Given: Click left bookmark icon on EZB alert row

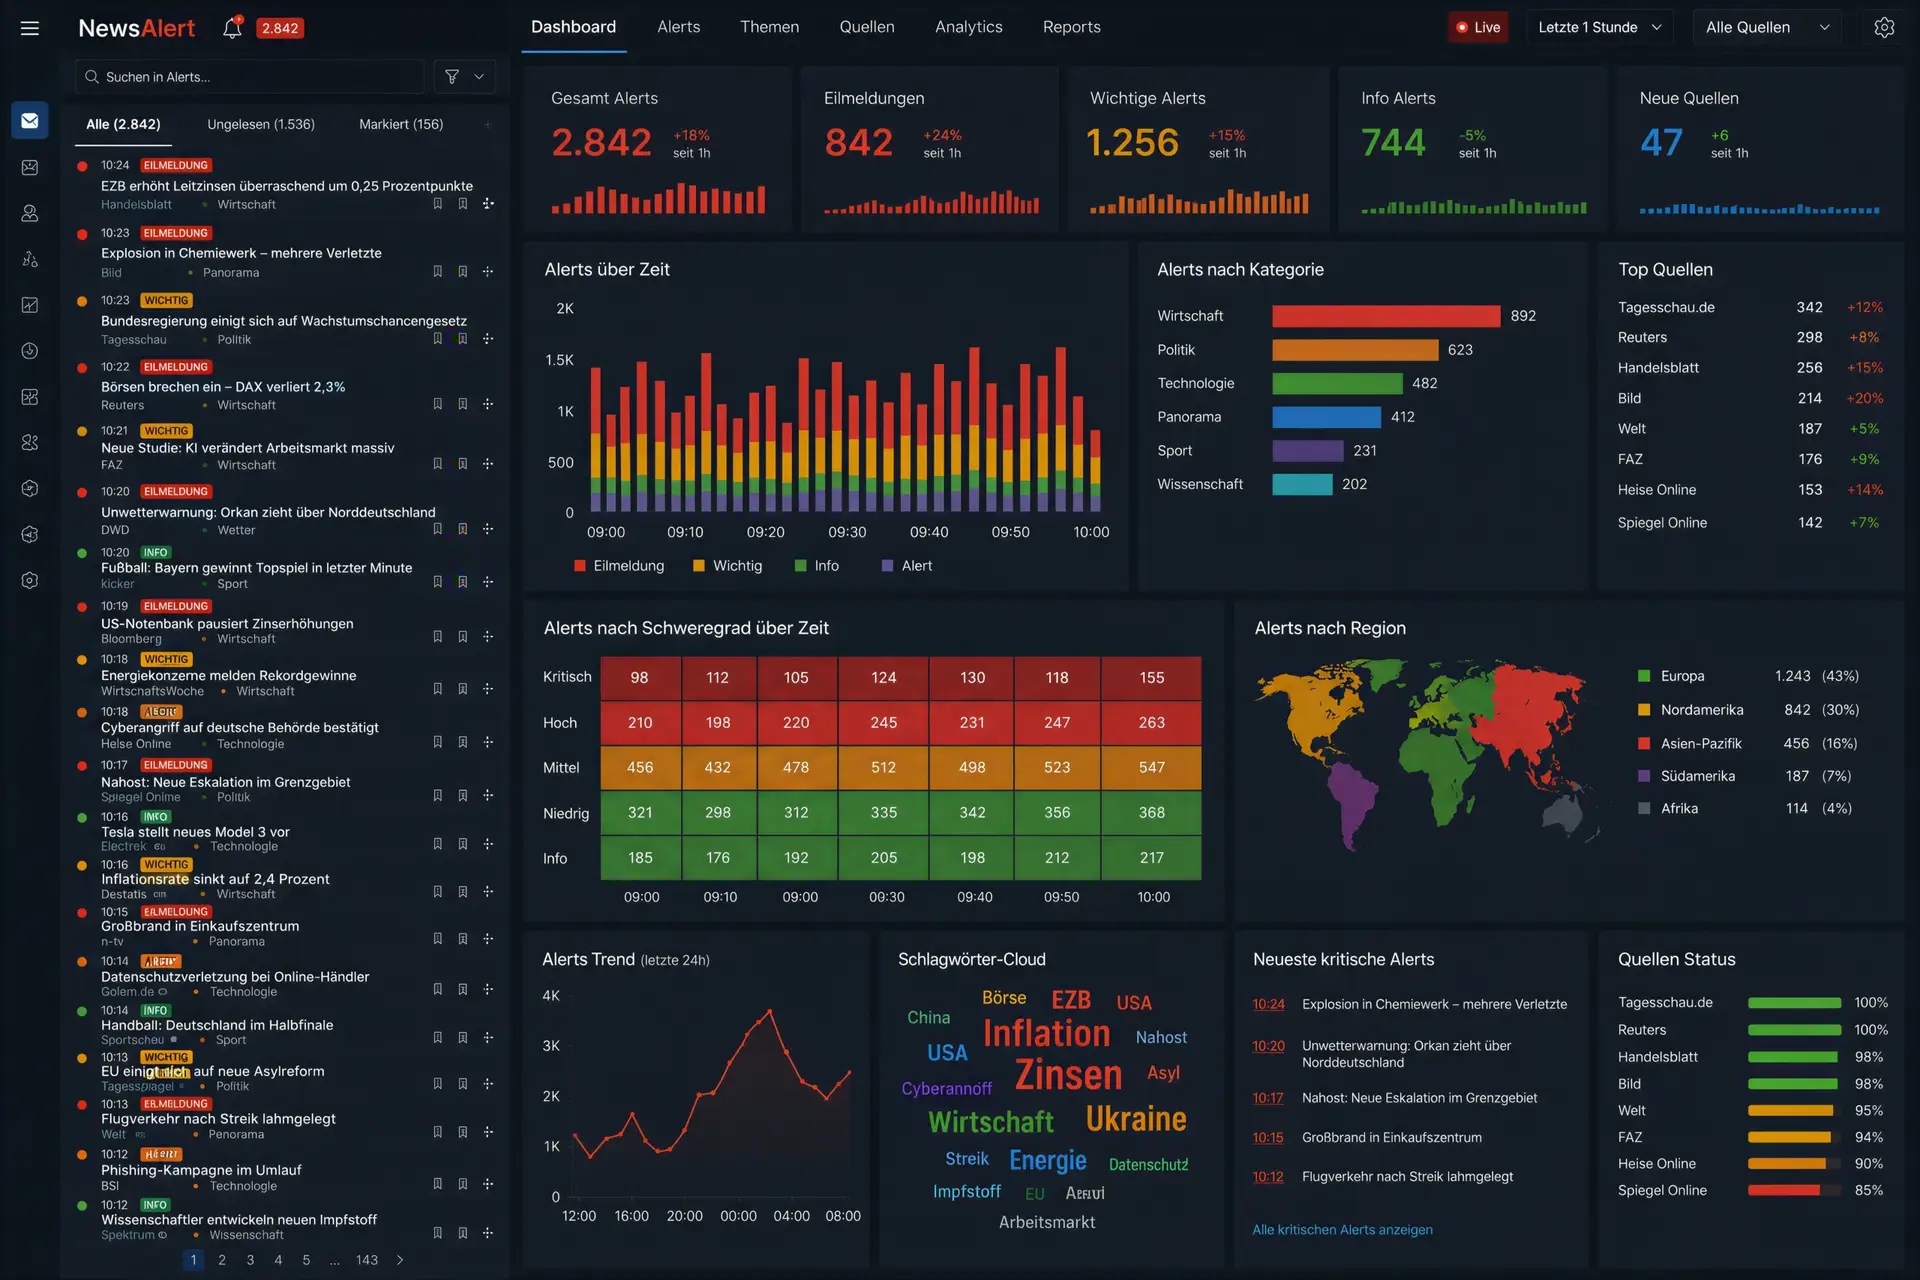Looking at the screenshot, I should coord(437,204).
